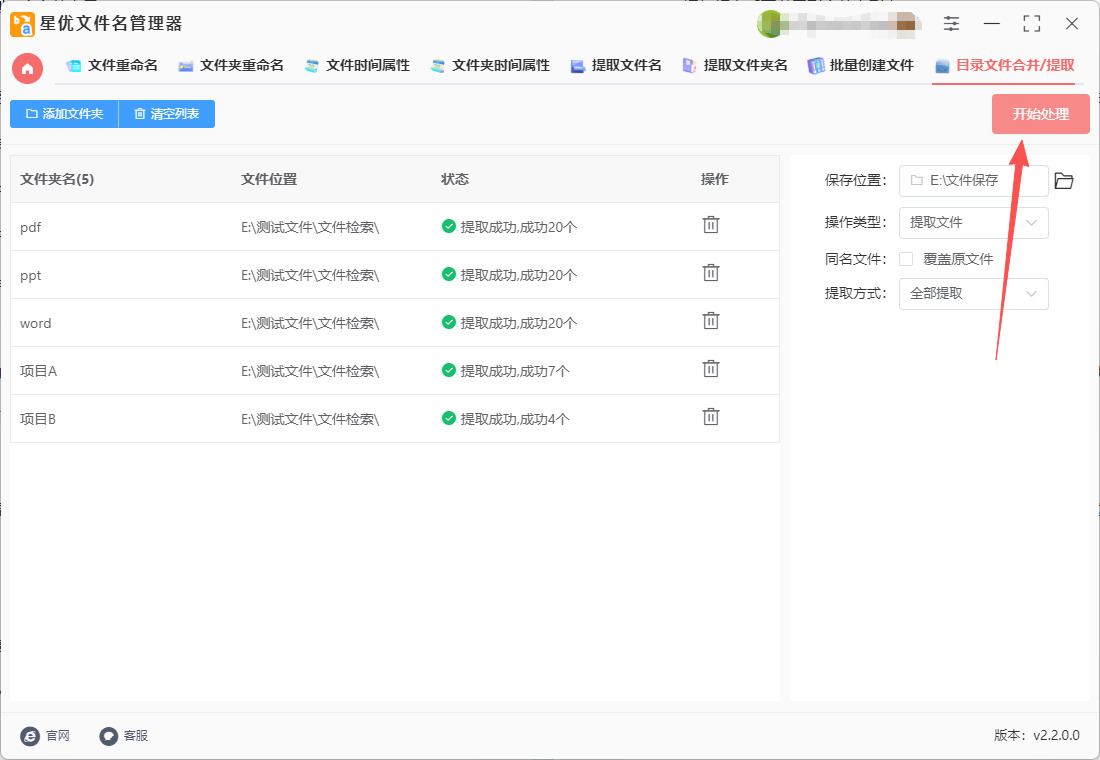
Task: Delete the 项目A row
Action: (x=711, y=369)
